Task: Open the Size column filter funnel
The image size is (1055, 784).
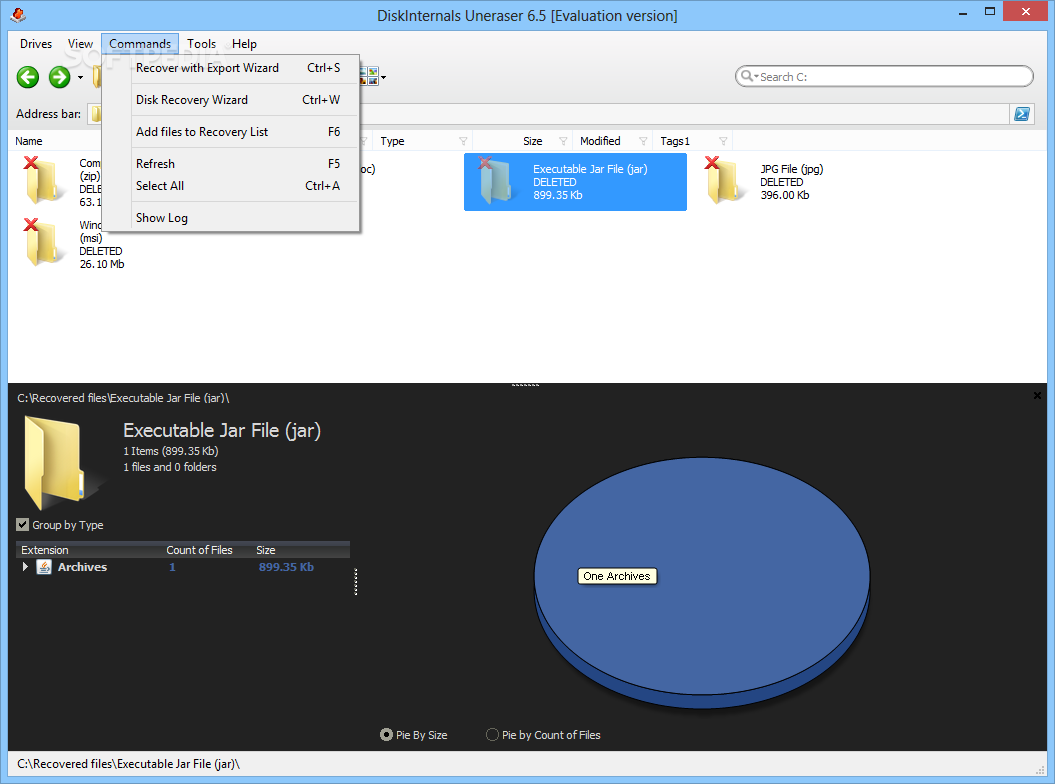Action: coord(563,141)
